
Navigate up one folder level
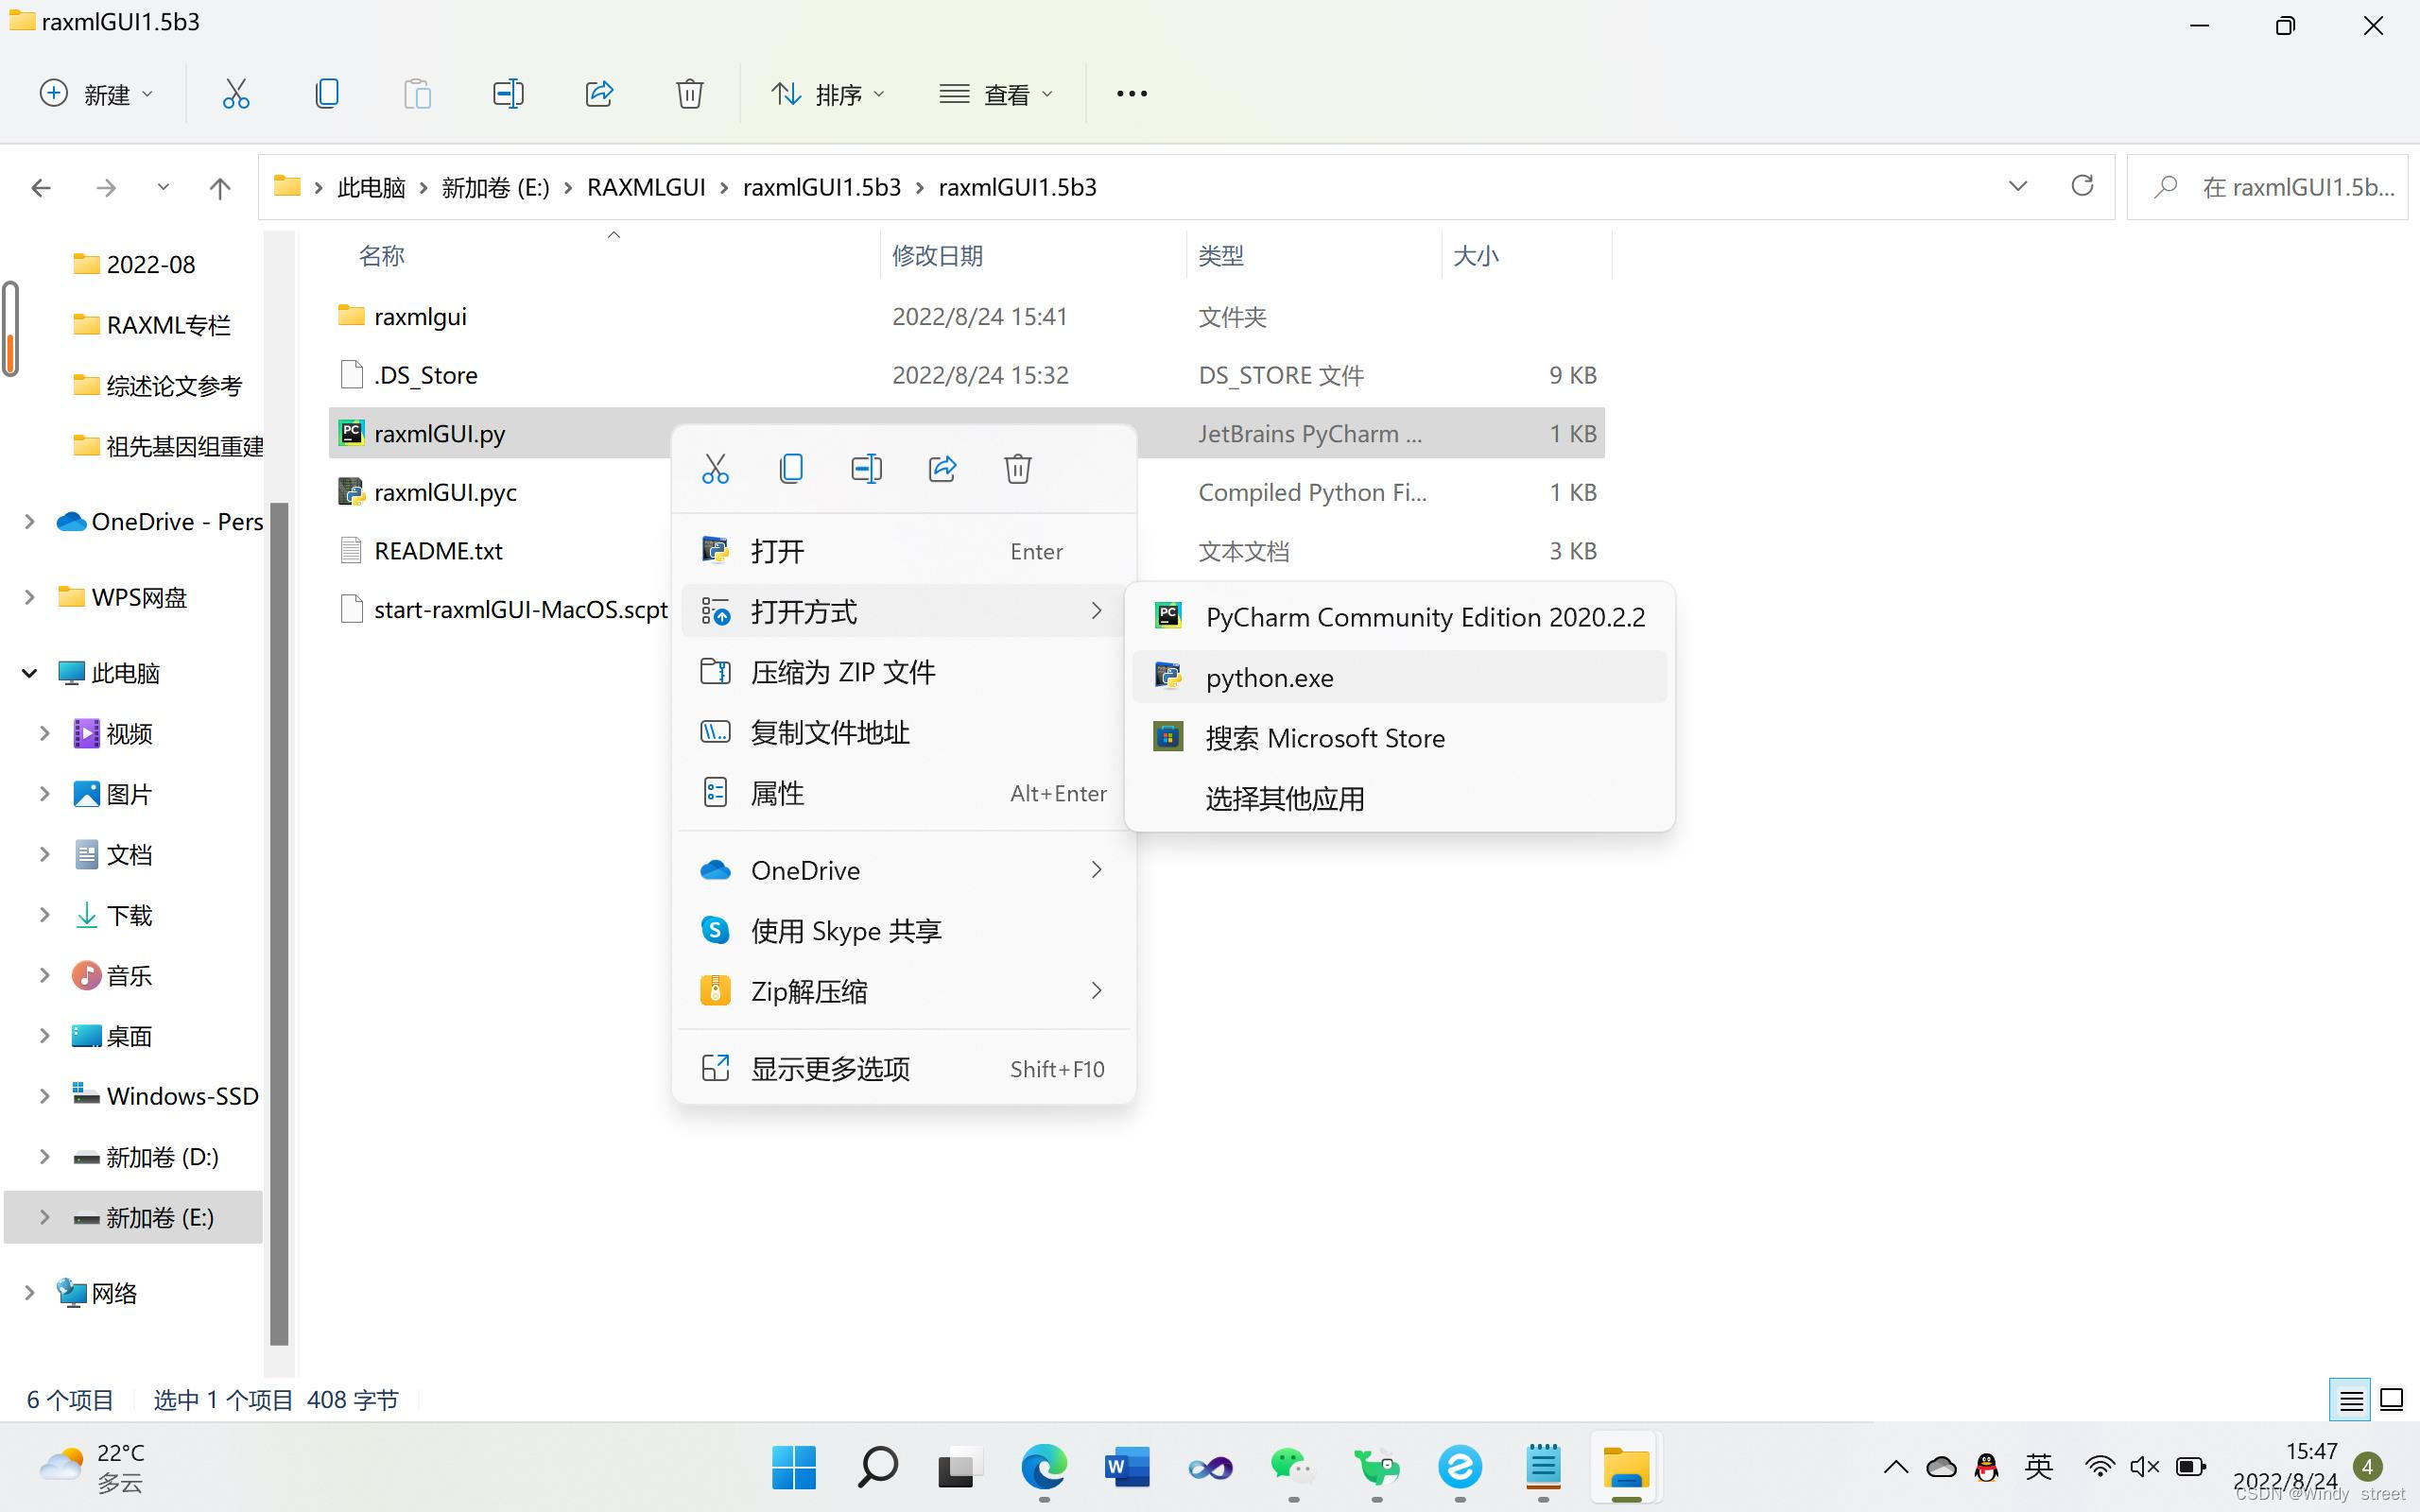click(220, 186)
